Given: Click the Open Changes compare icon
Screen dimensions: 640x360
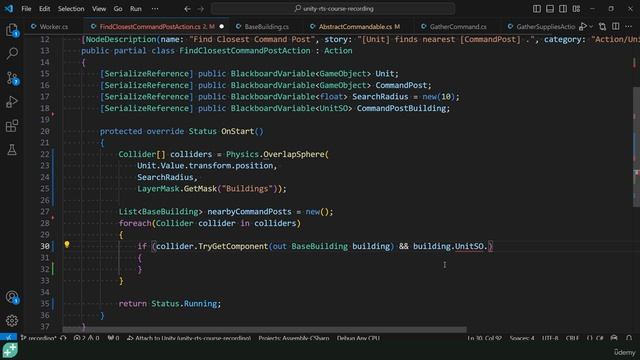Looking at the screenshot, I should (602, 27).
